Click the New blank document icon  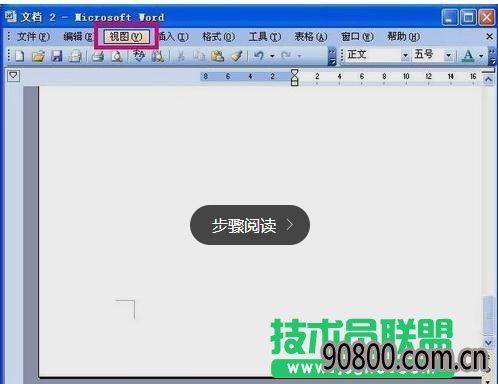click(19, 56)
